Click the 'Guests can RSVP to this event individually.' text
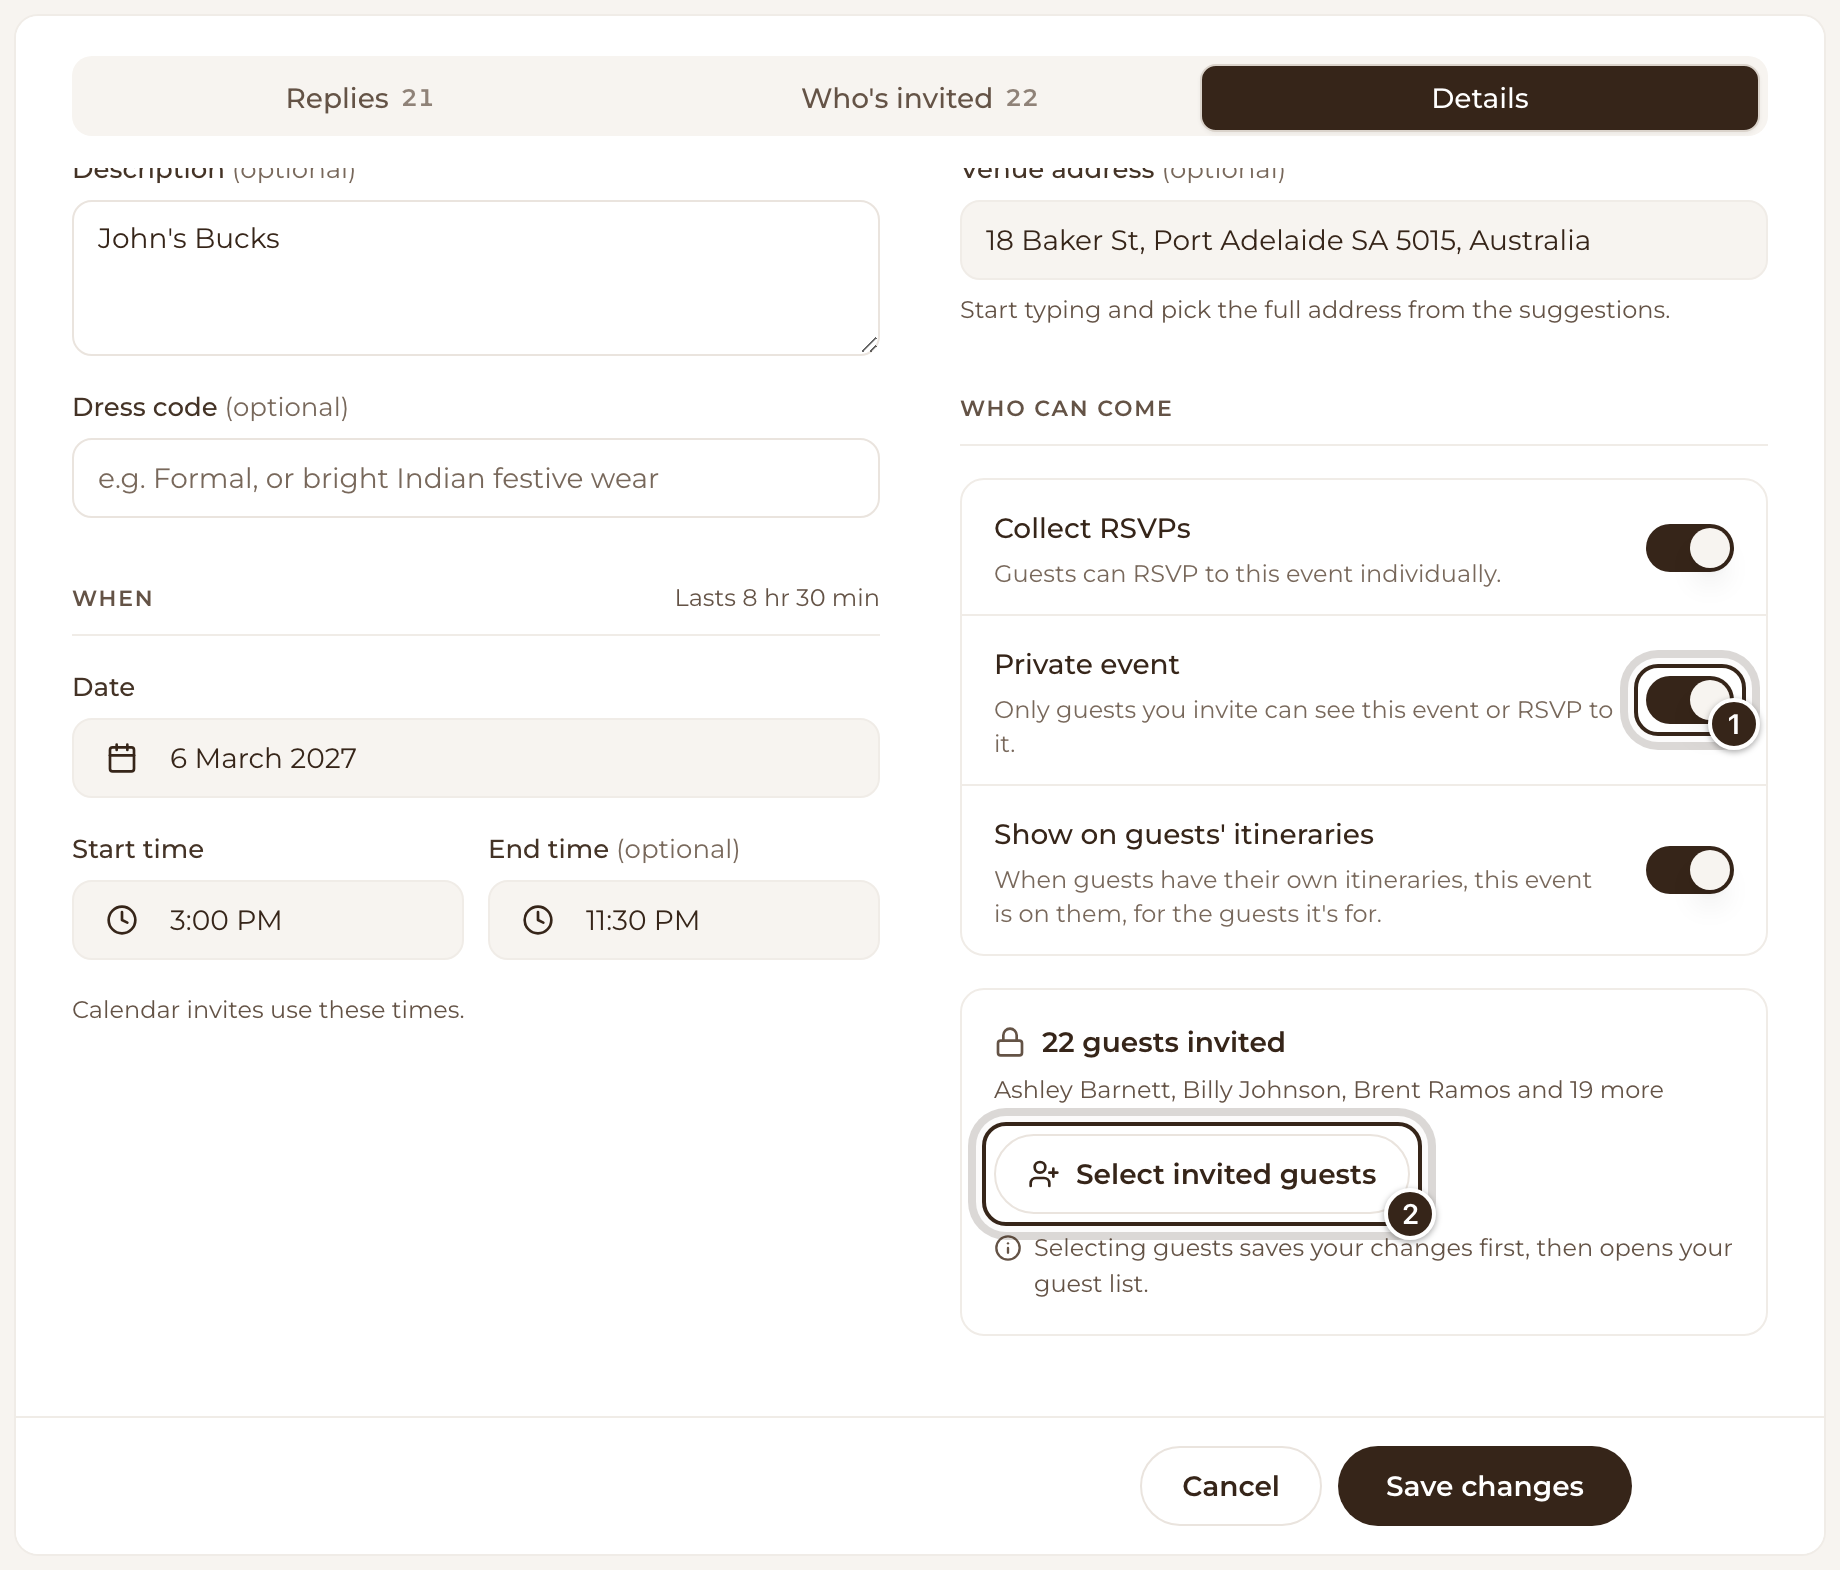This screenshot has height=1570, width=1840. coord(1247,574)
